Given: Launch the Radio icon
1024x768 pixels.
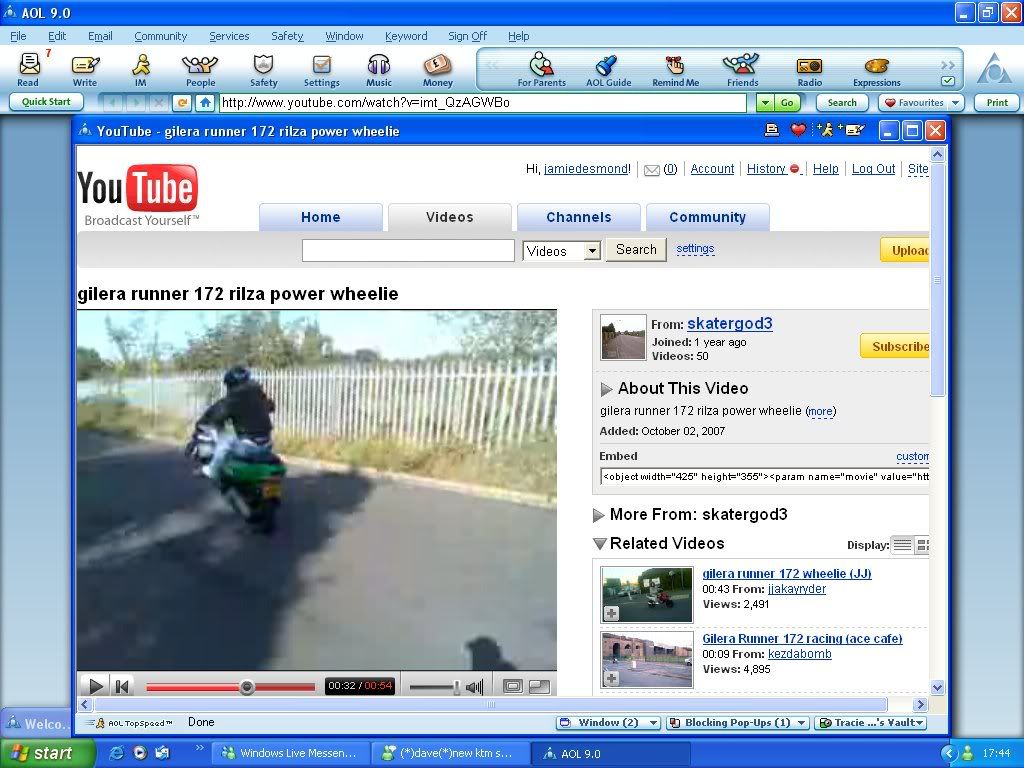Looking at the screenshot, I should (809, 69).
